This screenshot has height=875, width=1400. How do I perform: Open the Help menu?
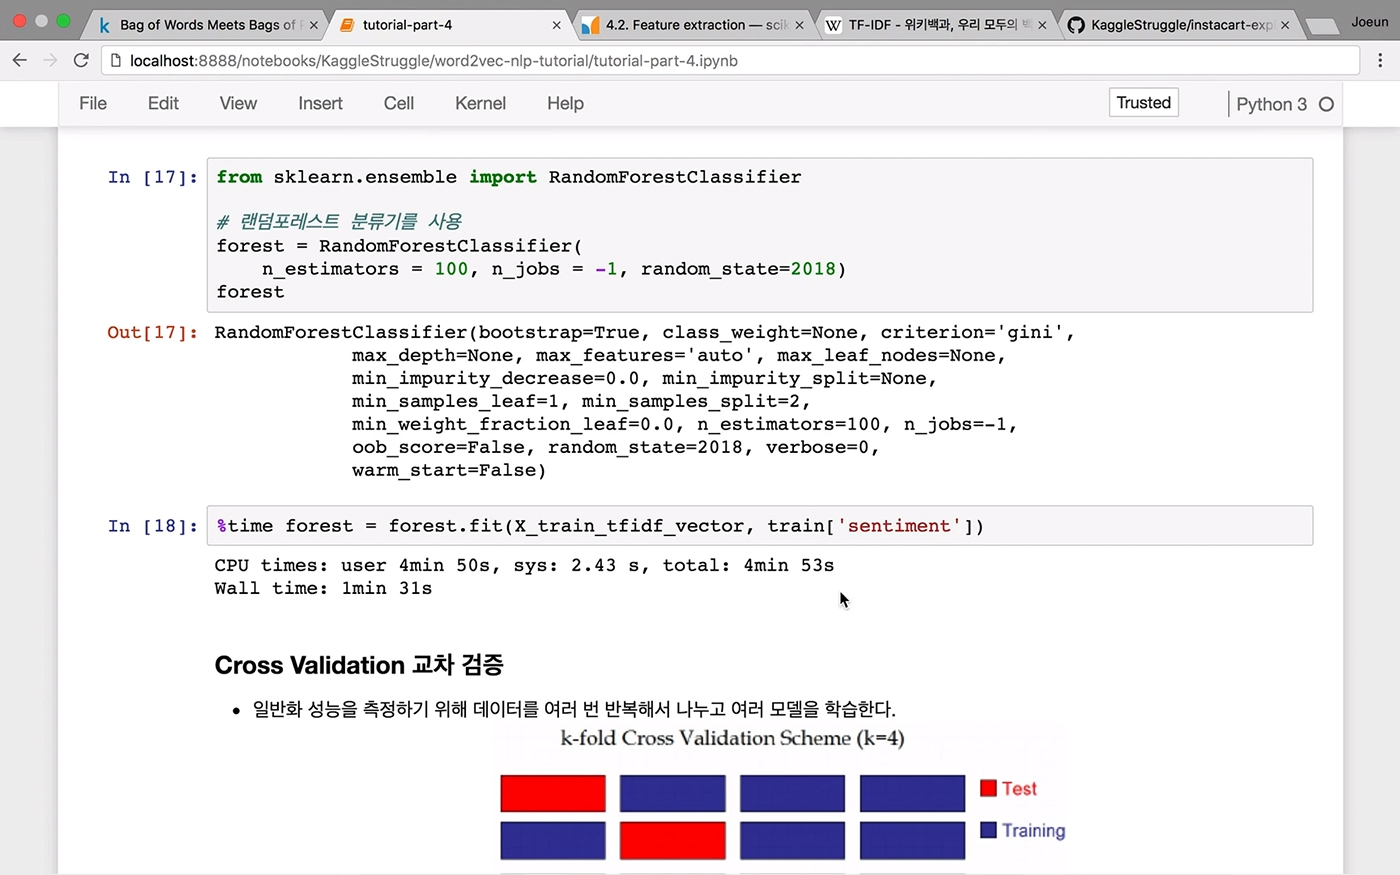click(565, 103)
